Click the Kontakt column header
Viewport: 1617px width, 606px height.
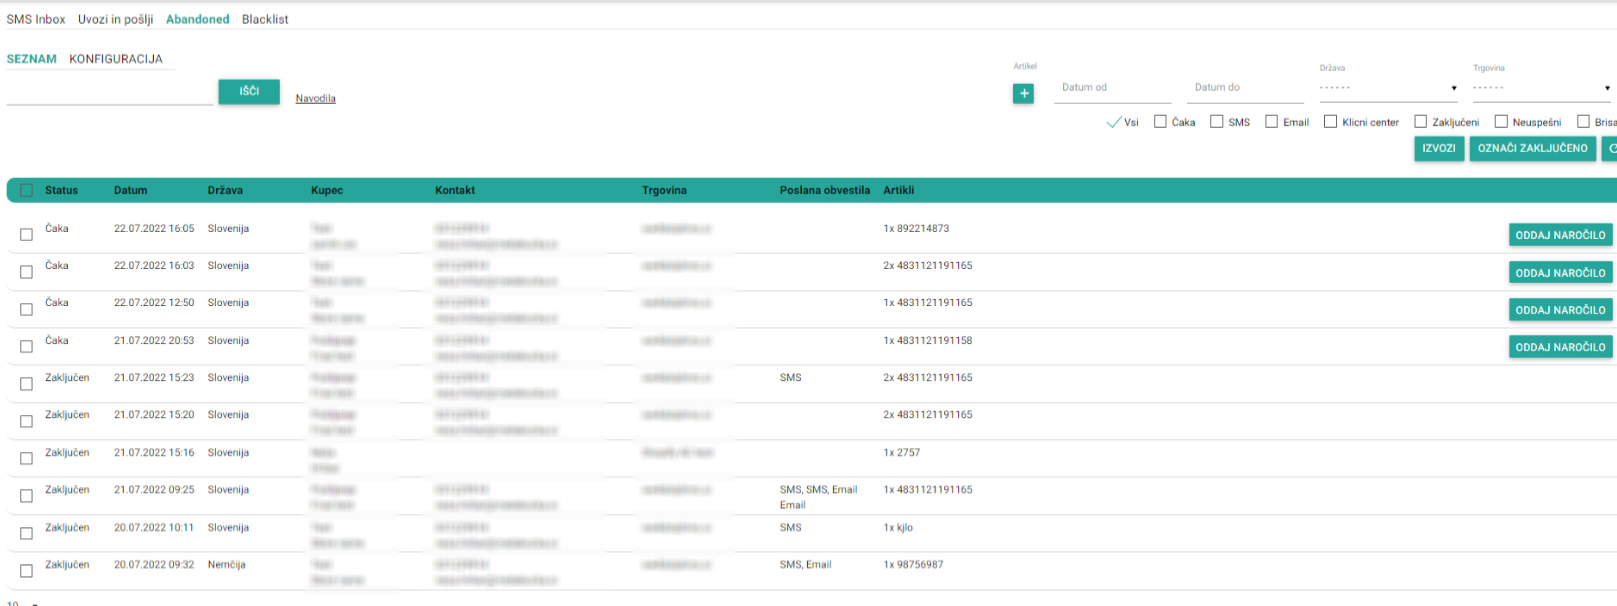pos(455,190)
